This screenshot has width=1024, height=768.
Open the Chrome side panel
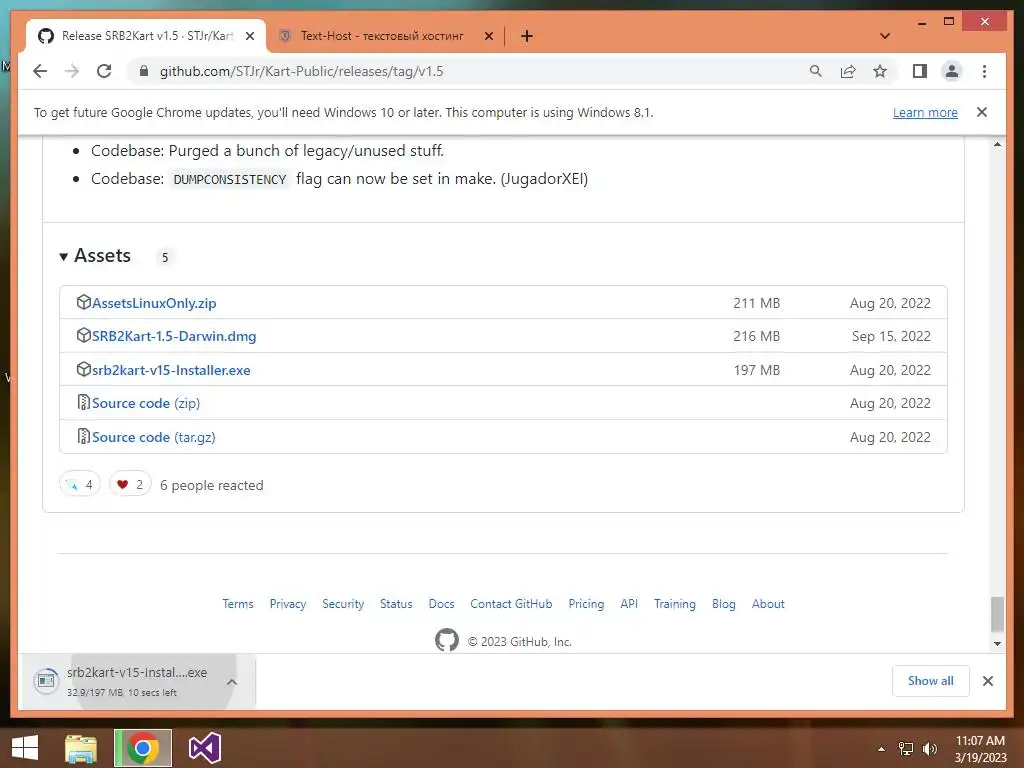click(x=920, y=71)
